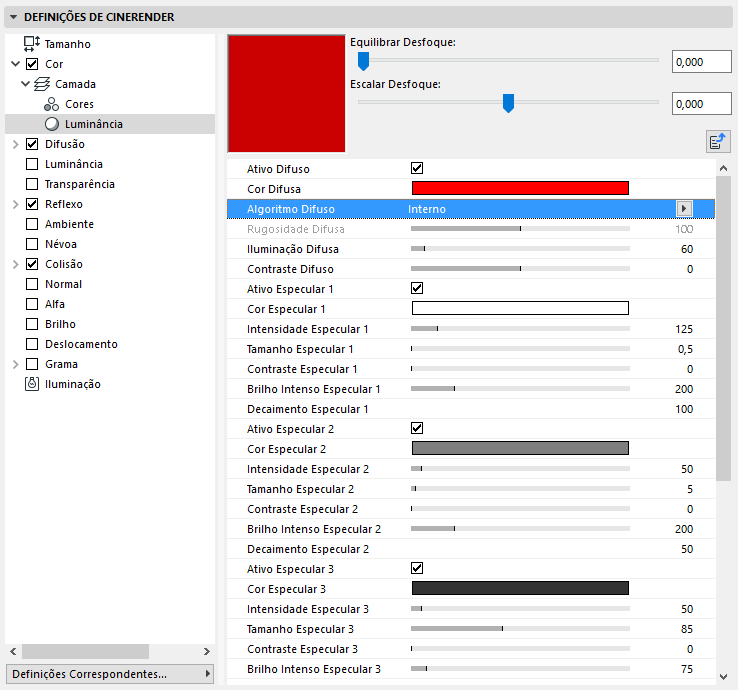
Task: Expand the Reflexo tree node
Action: pos(16,204)
